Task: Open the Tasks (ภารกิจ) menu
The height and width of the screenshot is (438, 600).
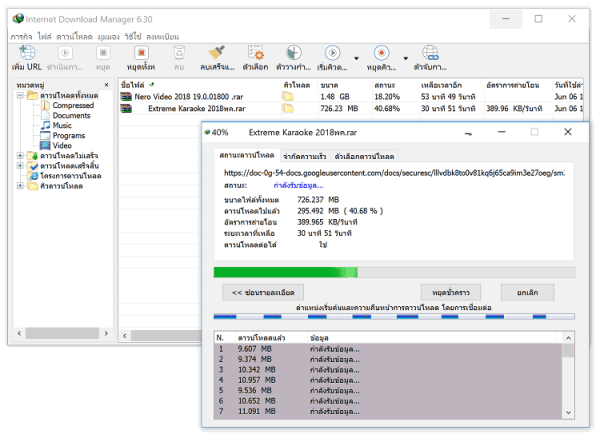Action: point(21,37)
